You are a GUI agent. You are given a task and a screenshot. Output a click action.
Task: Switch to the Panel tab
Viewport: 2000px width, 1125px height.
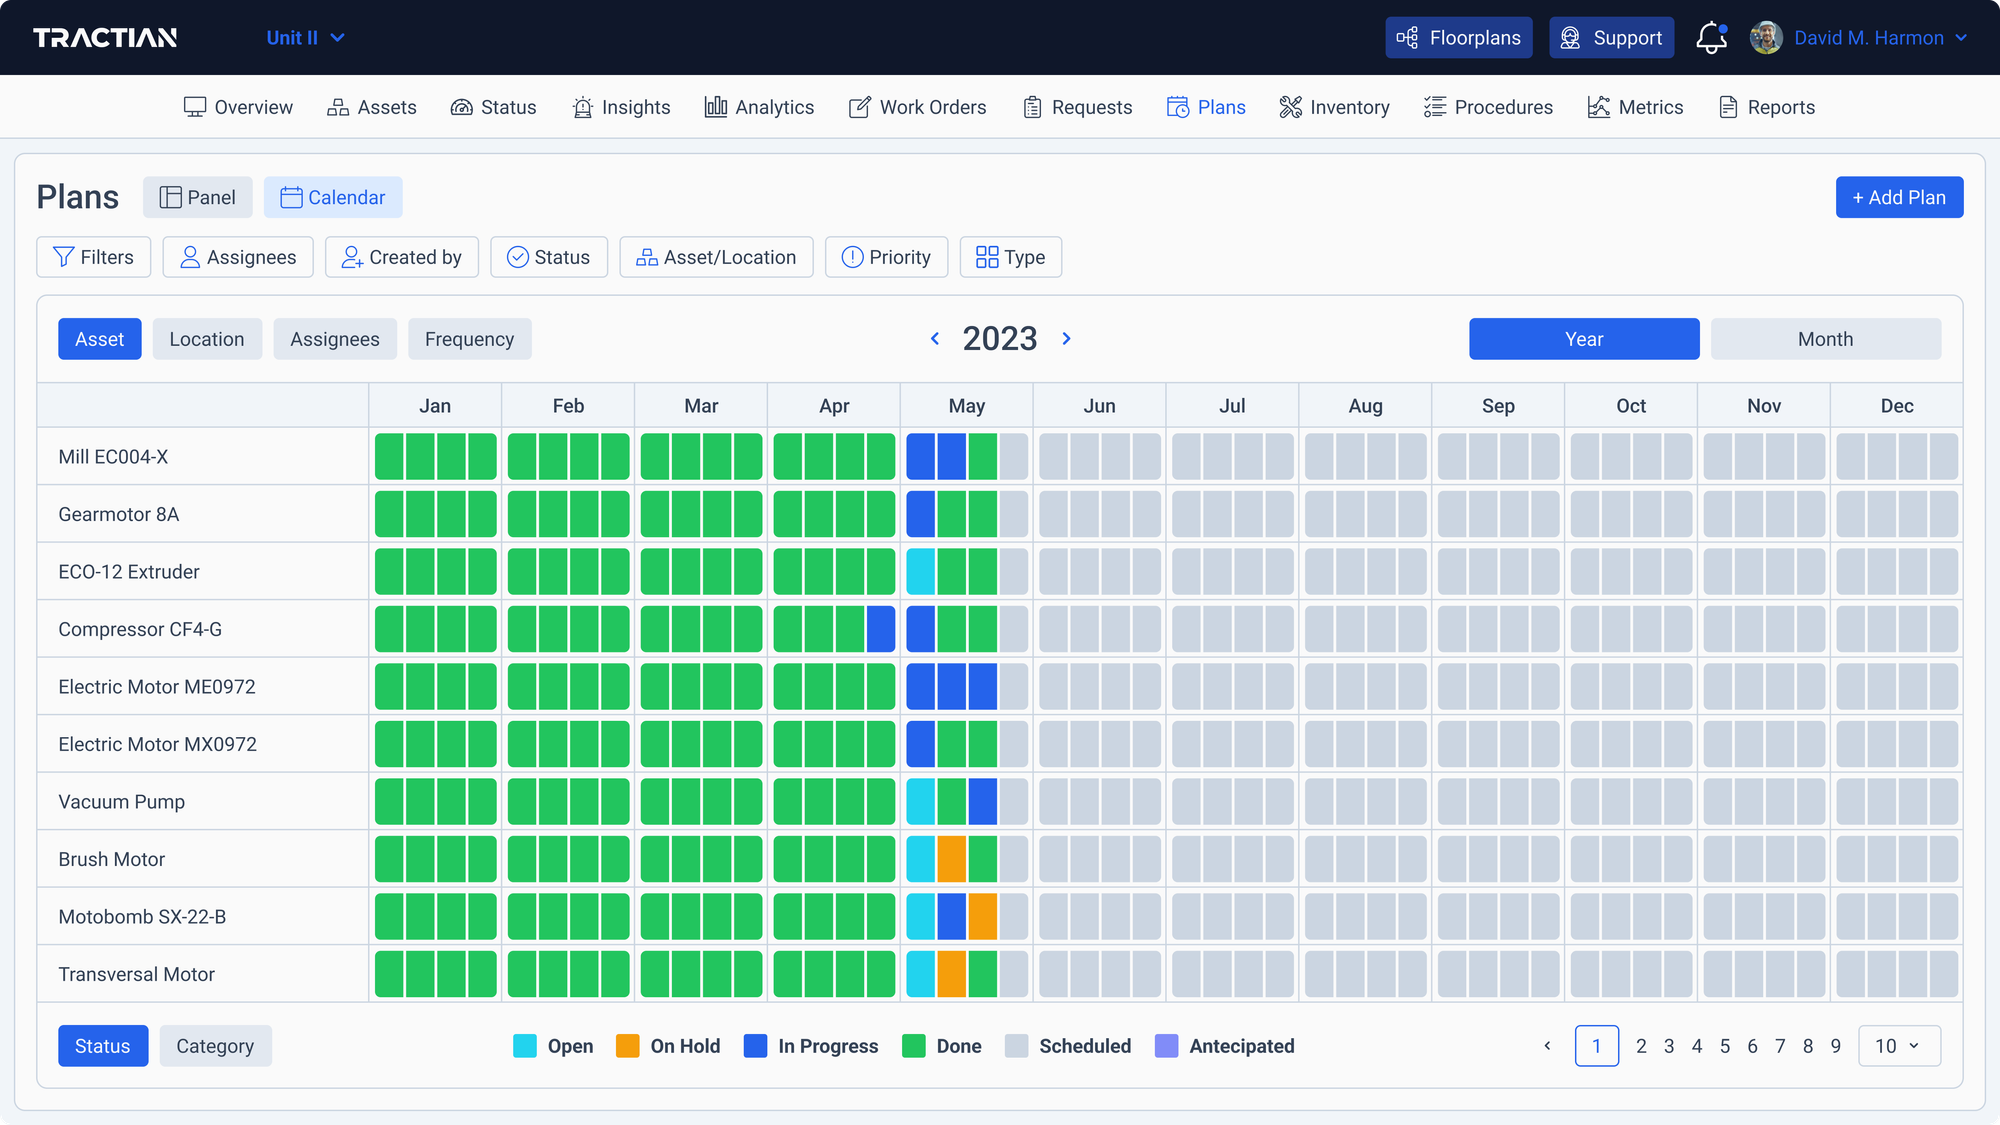coord(197,197)
